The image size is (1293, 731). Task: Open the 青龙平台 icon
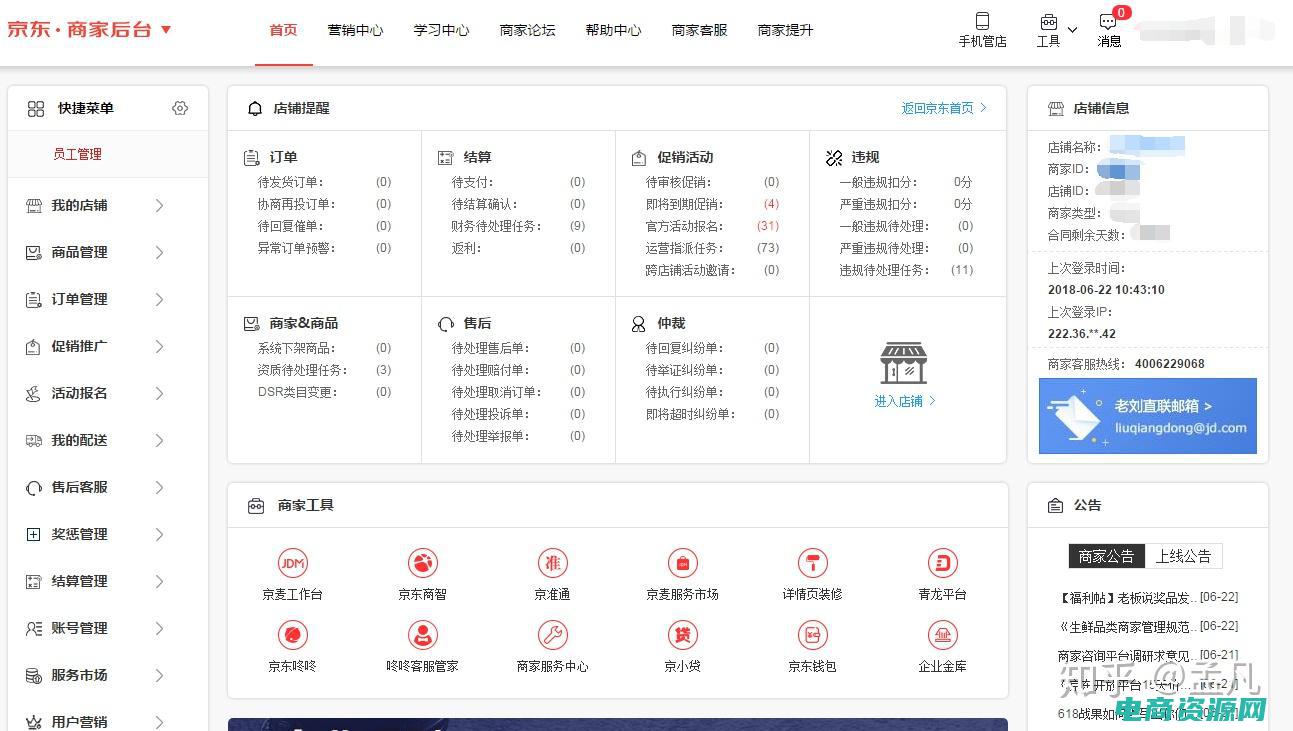942,563
